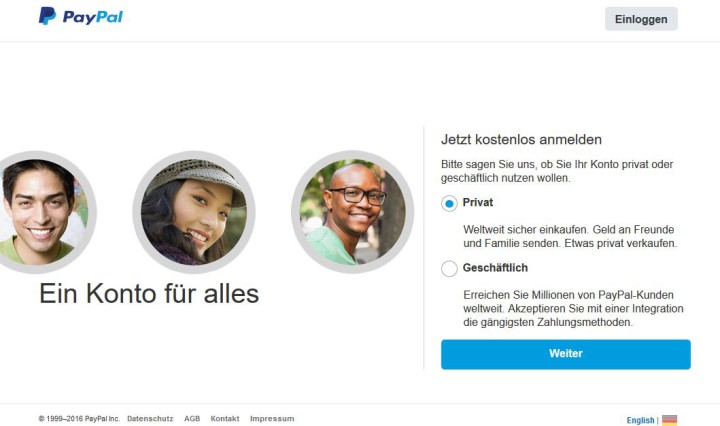Click the woman wearing knit hat portrait
The width and height of the screenshot is (720, 426).
pyautogui.click(x=194, y=212)
